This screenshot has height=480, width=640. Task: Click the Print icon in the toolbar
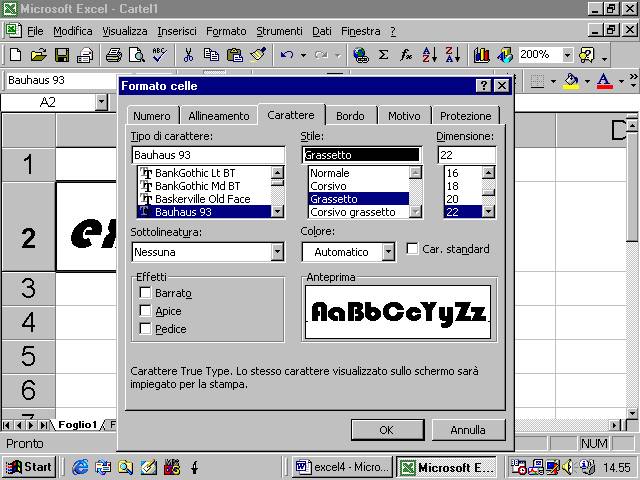tap(113, 55)
